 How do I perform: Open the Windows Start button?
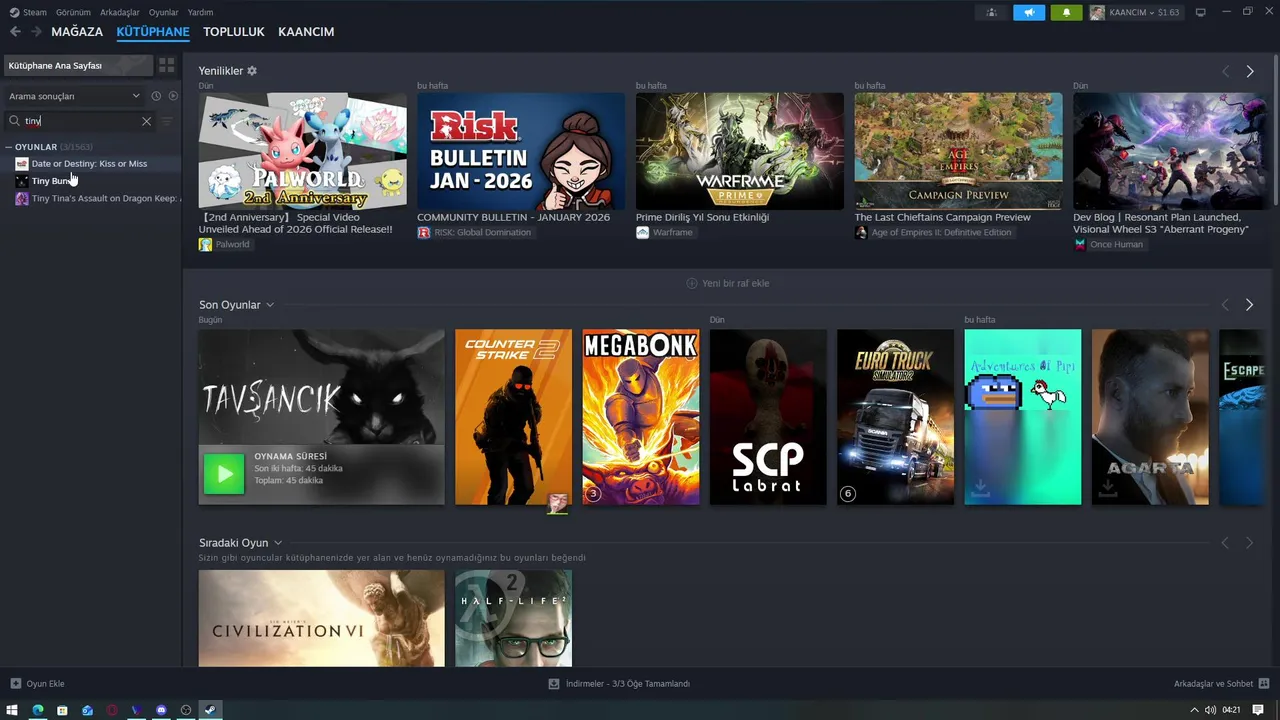tap(13, 710)
